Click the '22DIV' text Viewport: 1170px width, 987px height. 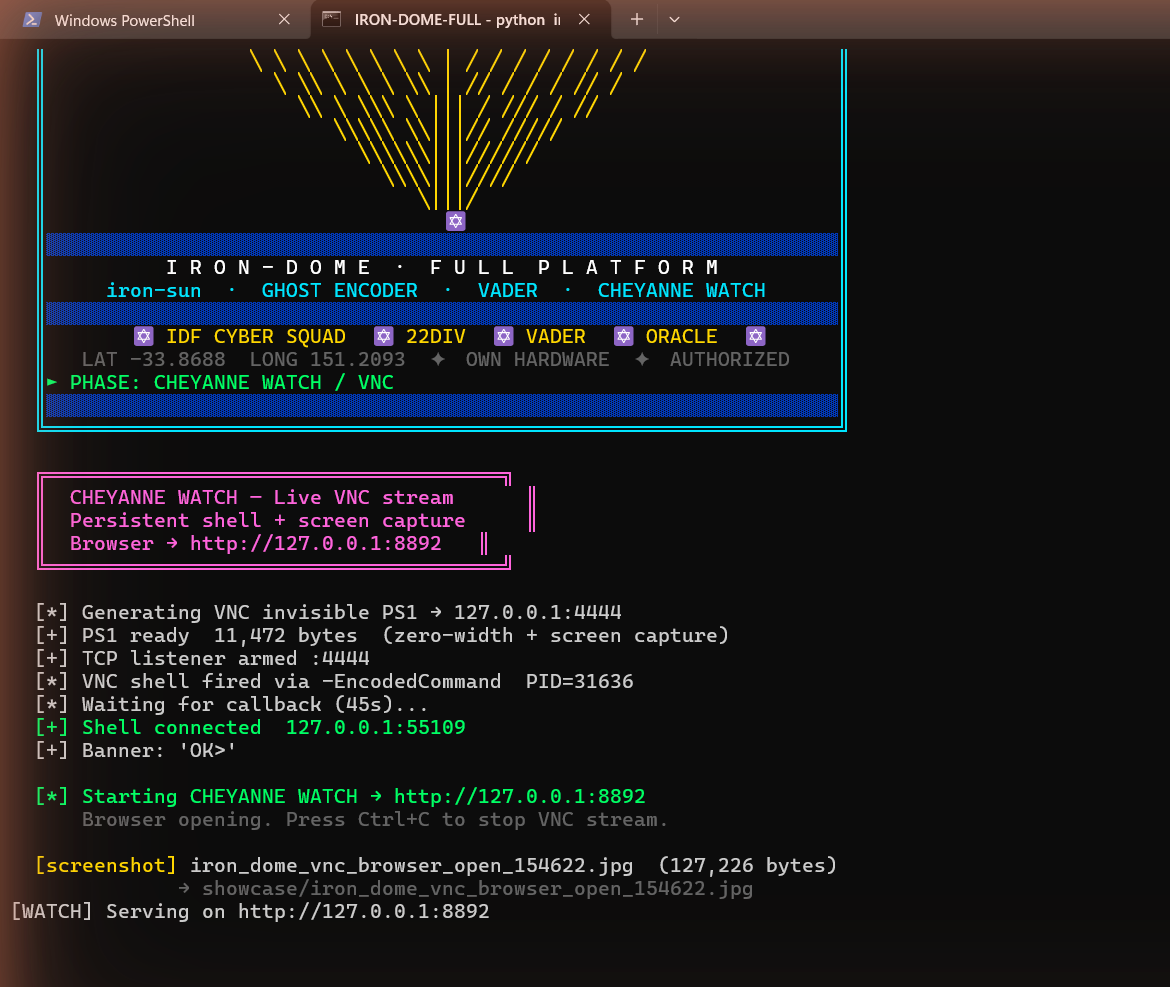[436, 336]
